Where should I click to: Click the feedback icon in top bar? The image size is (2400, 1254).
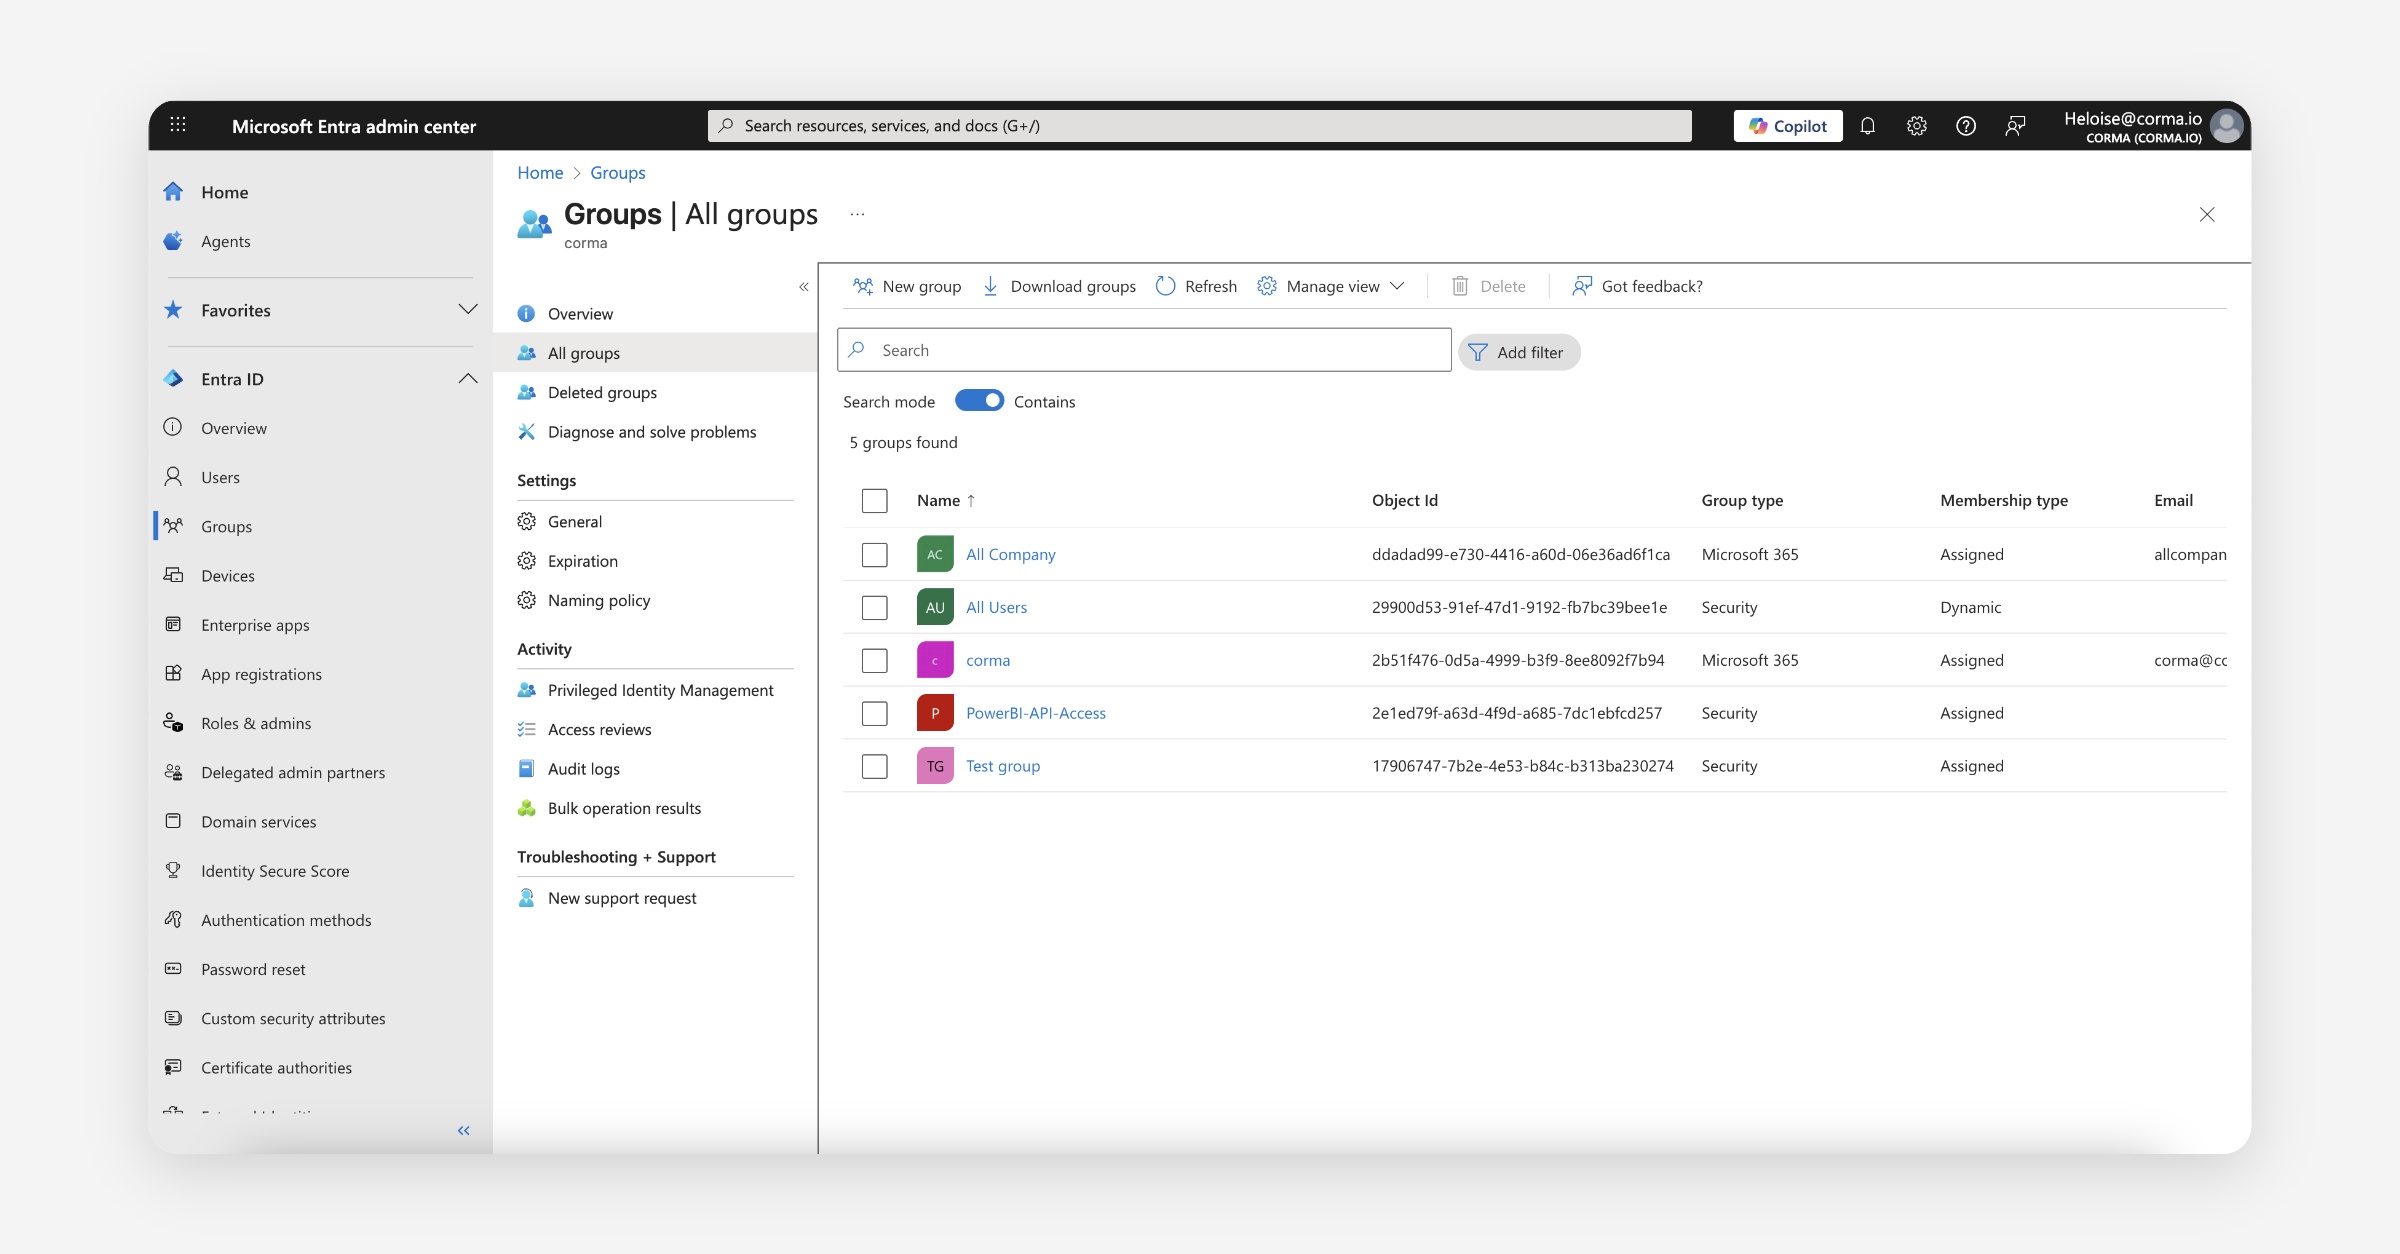(2015, 126)
